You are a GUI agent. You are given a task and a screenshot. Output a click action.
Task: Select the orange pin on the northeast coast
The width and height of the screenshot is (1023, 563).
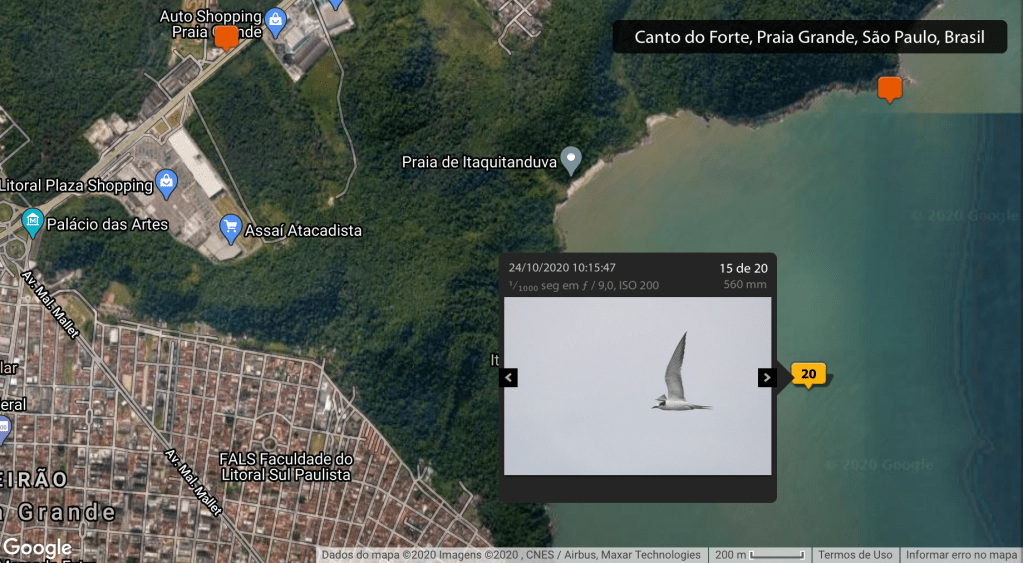889,88
